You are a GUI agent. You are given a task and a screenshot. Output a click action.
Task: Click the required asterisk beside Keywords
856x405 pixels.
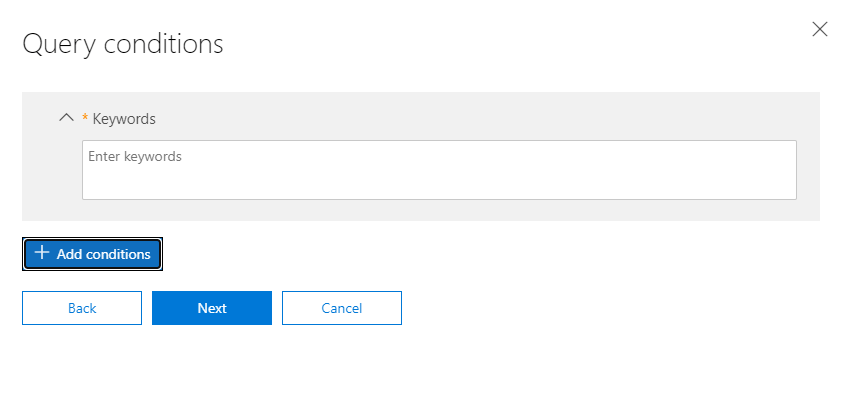(85, 119)
